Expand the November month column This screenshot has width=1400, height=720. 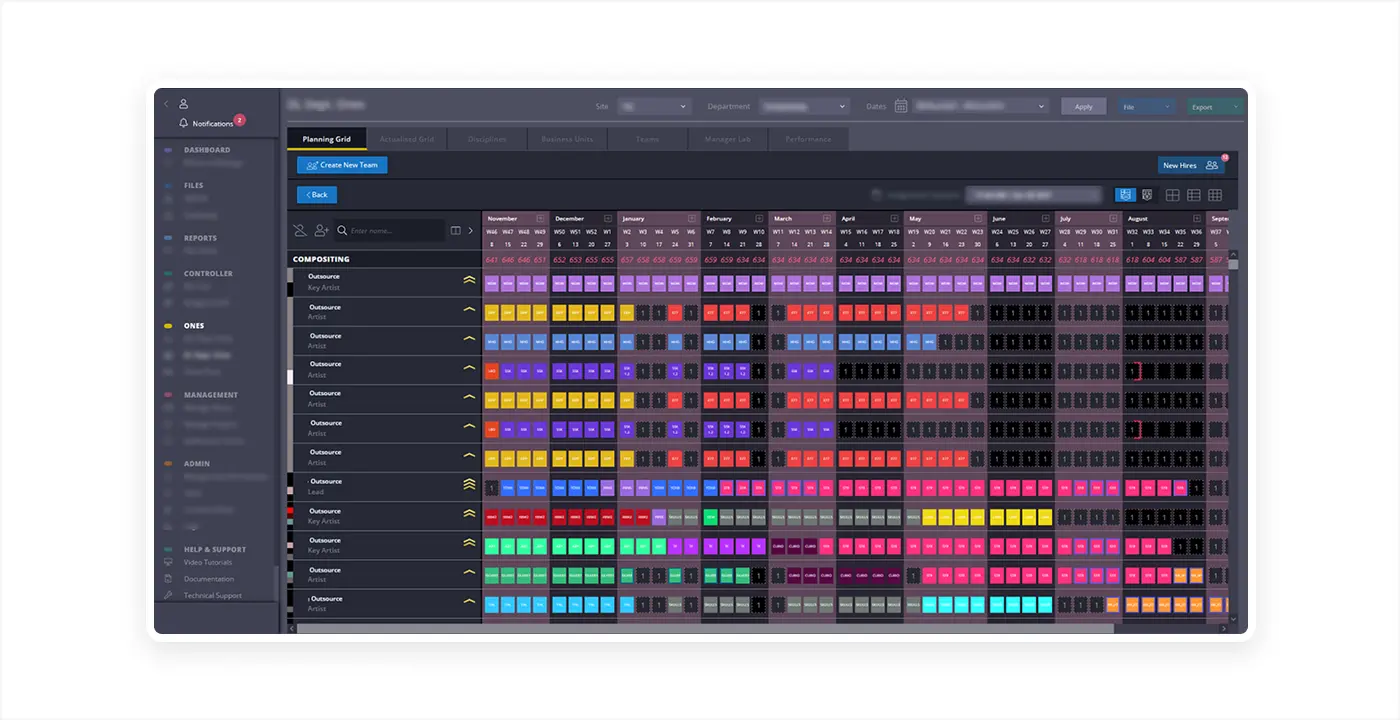tap(540, 218)
